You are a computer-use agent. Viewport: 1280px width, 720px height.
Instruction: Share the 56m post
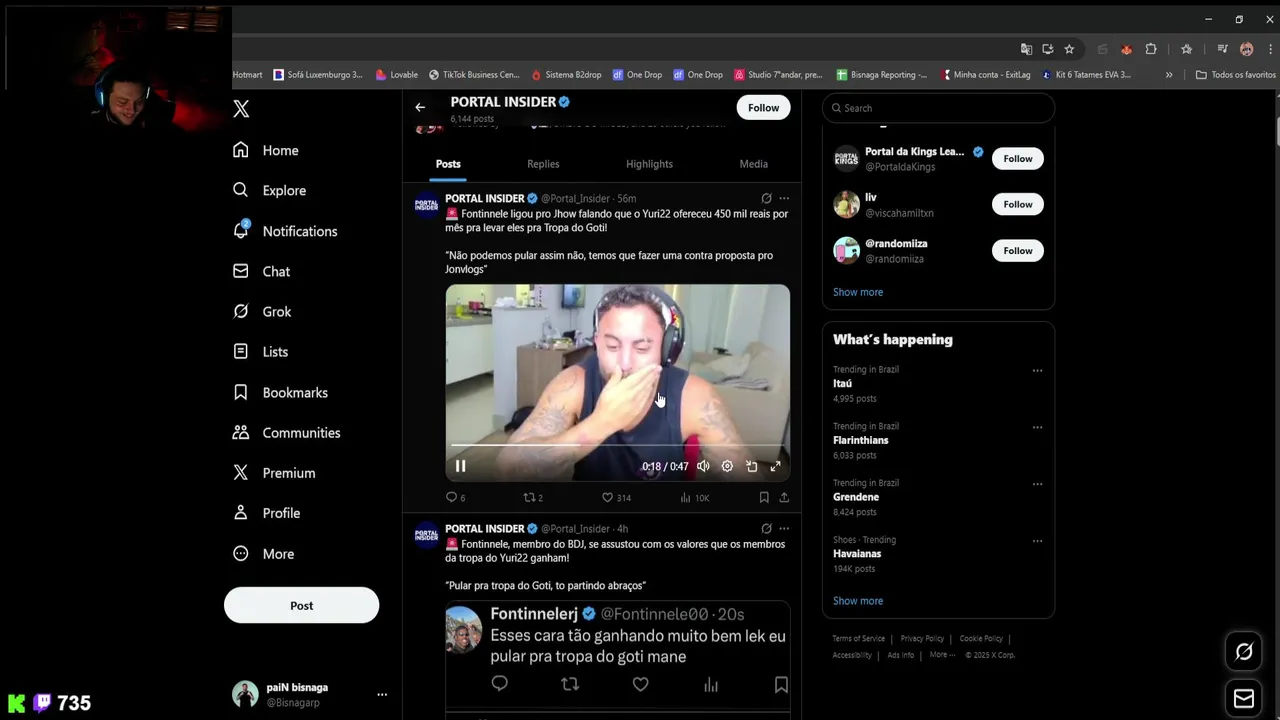784,497
